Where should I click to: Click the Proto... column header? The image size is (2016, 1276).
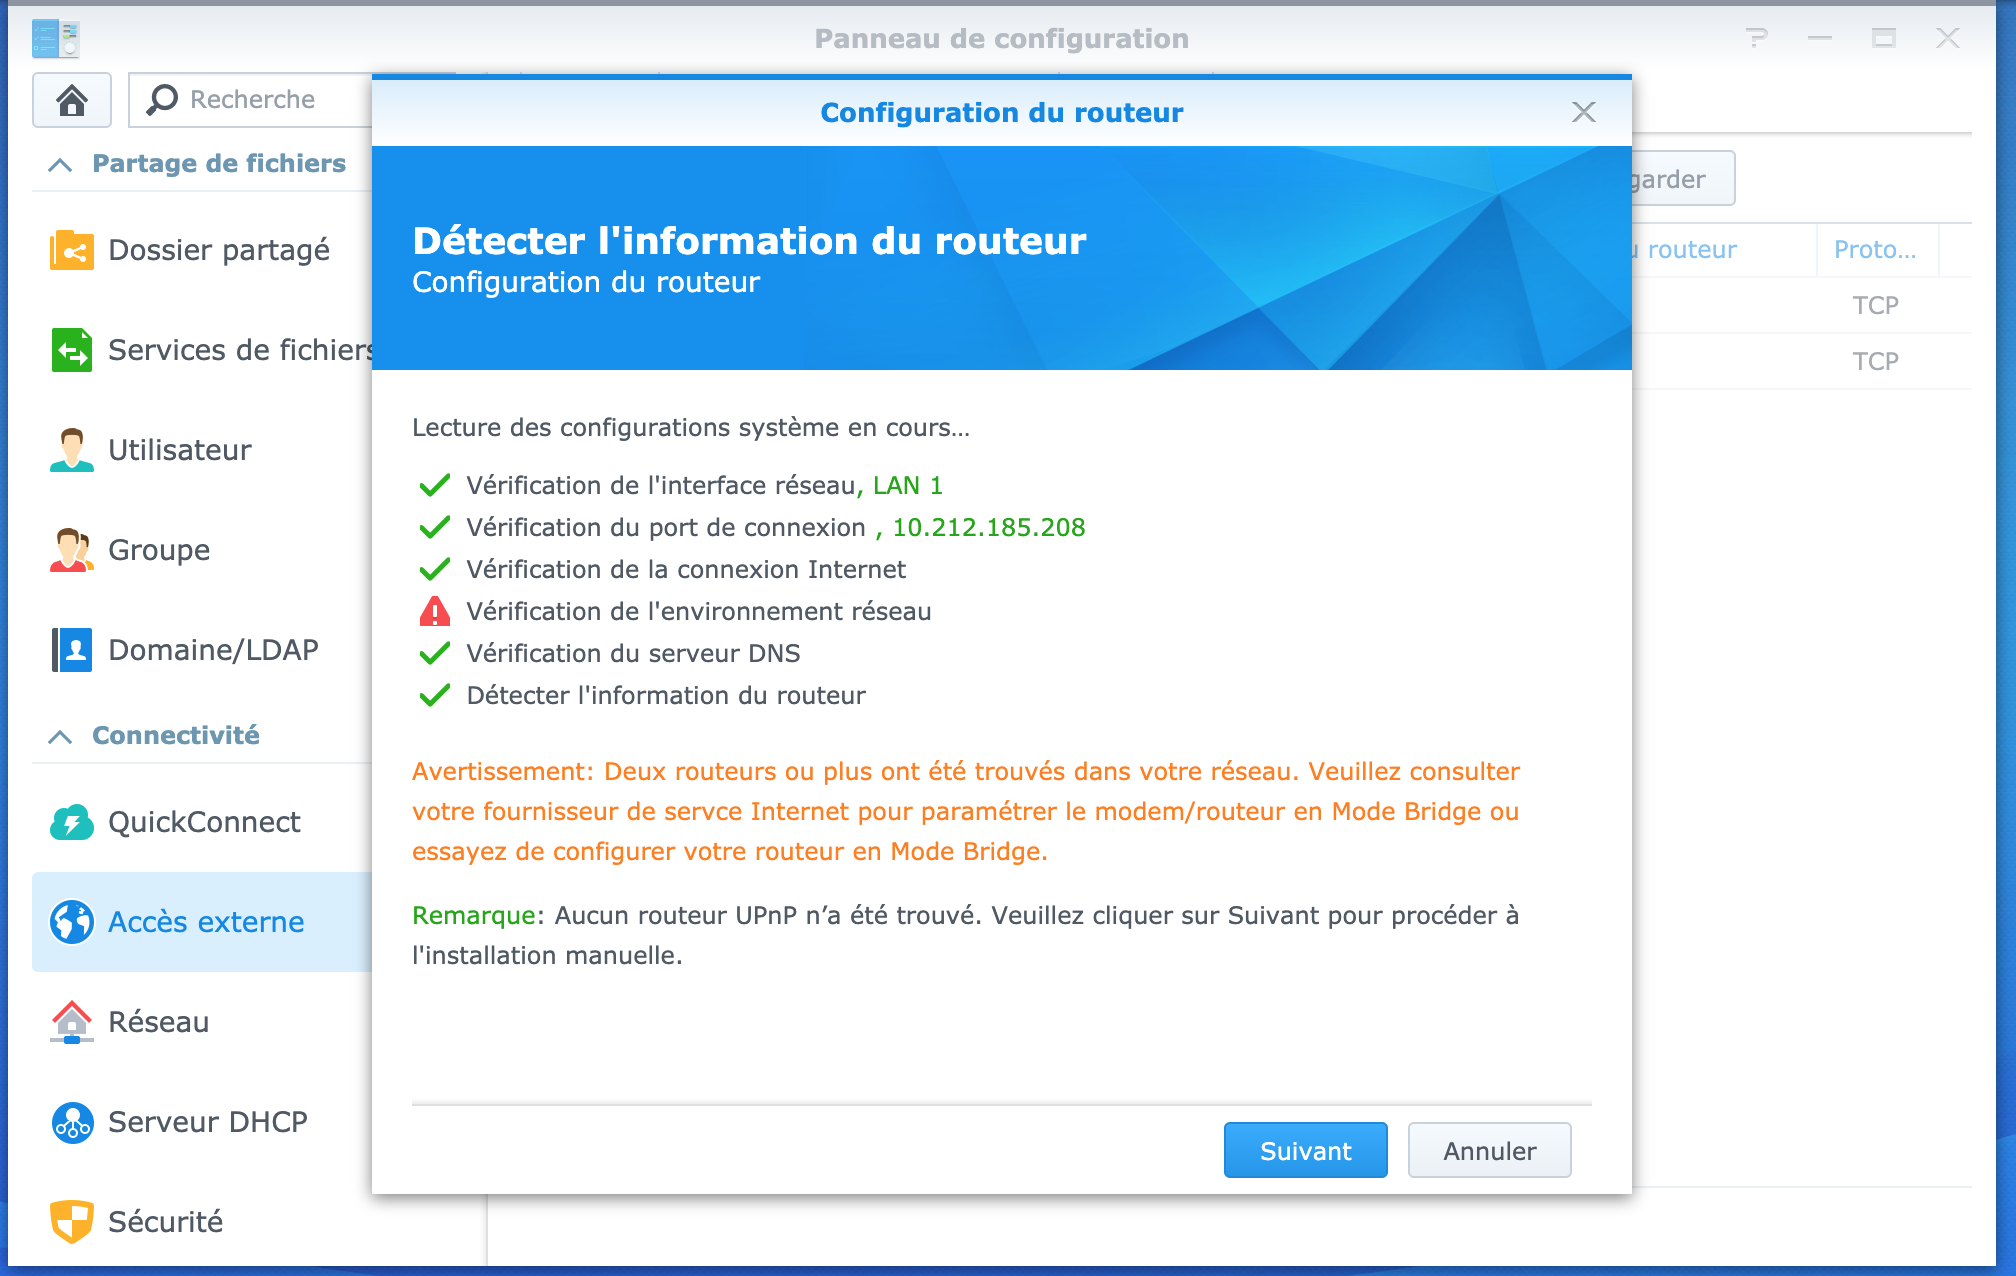click(x=1877, y=250)
